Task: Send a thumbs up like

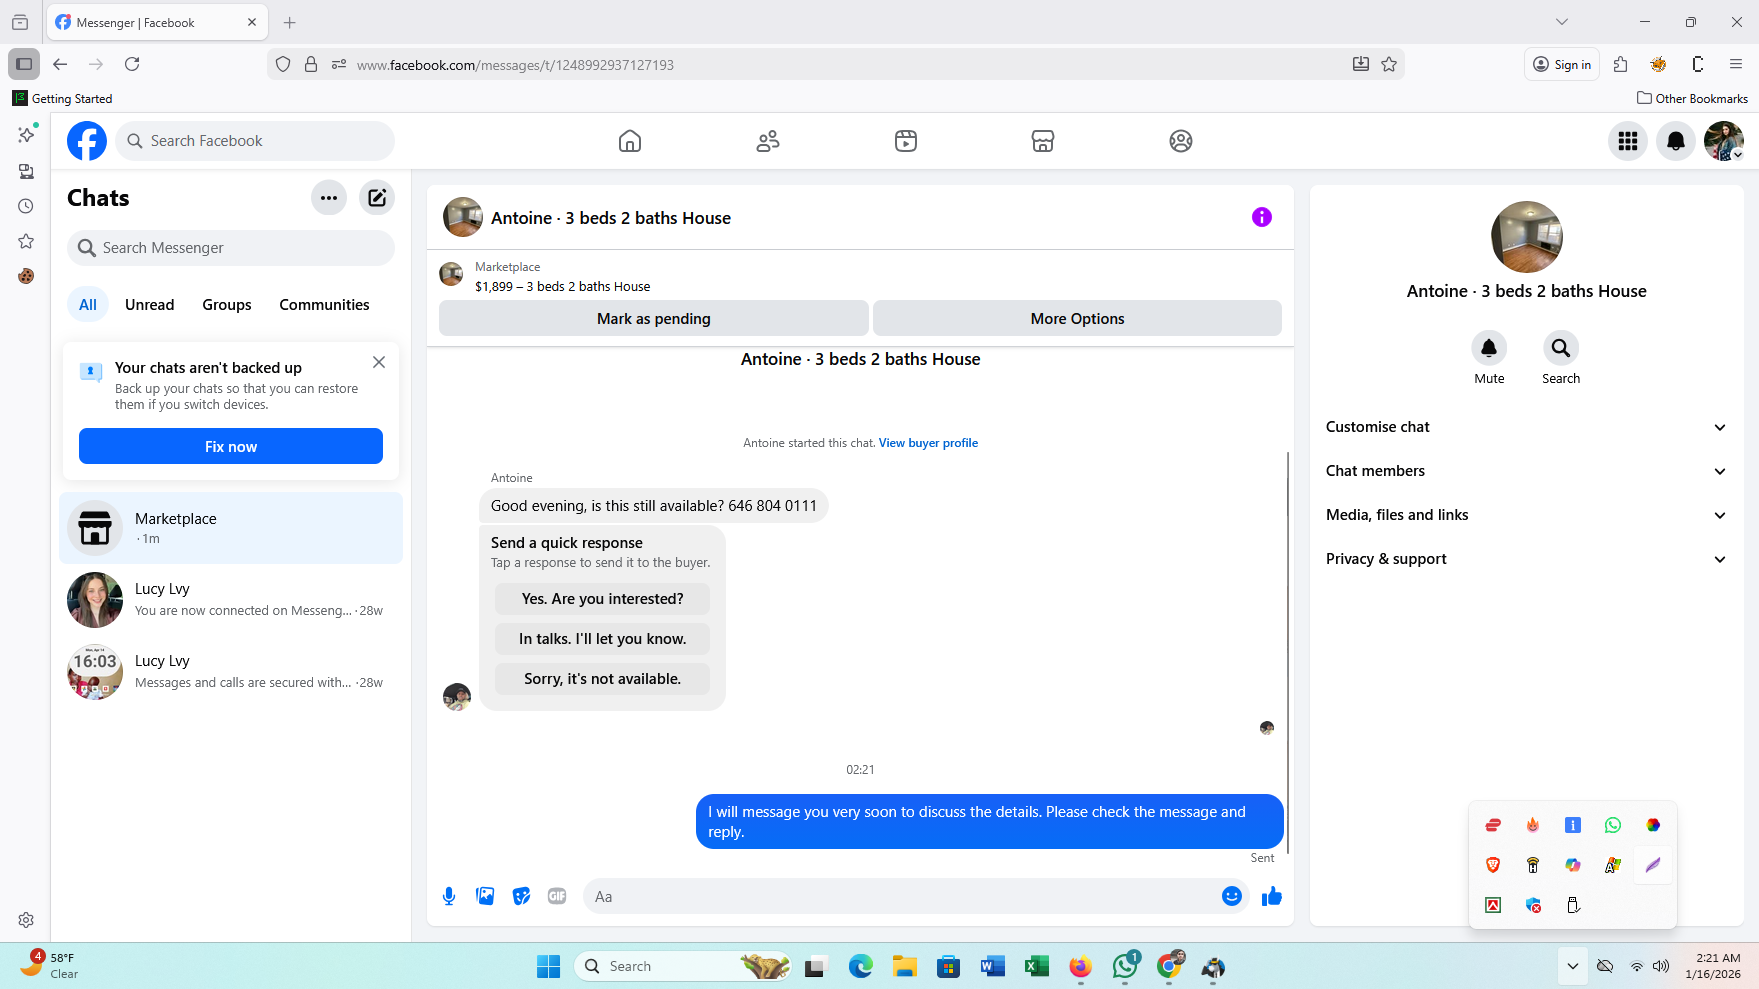Action: 1272,897
